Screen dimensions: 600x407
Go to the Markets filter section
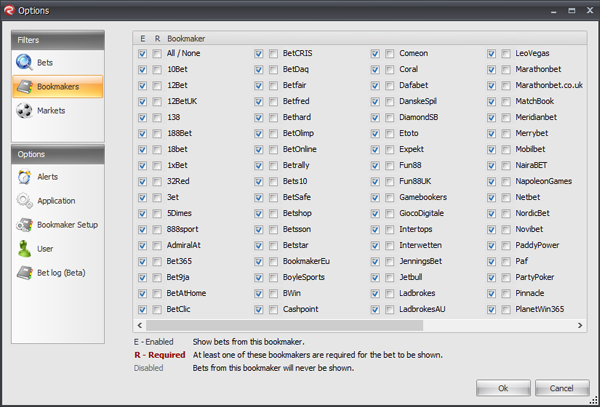[58, 111]
